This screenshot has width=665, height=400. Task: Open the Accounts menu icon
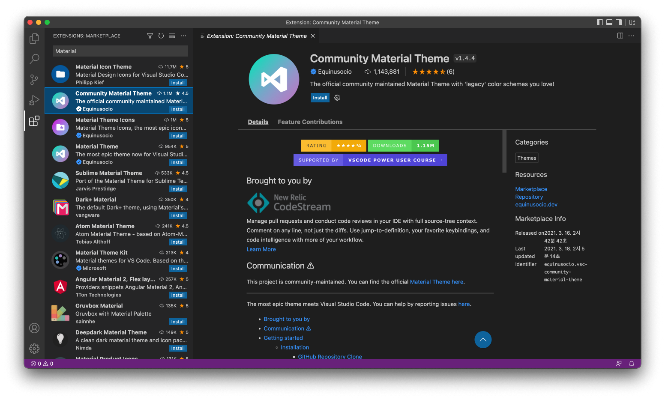pos(34,328)
